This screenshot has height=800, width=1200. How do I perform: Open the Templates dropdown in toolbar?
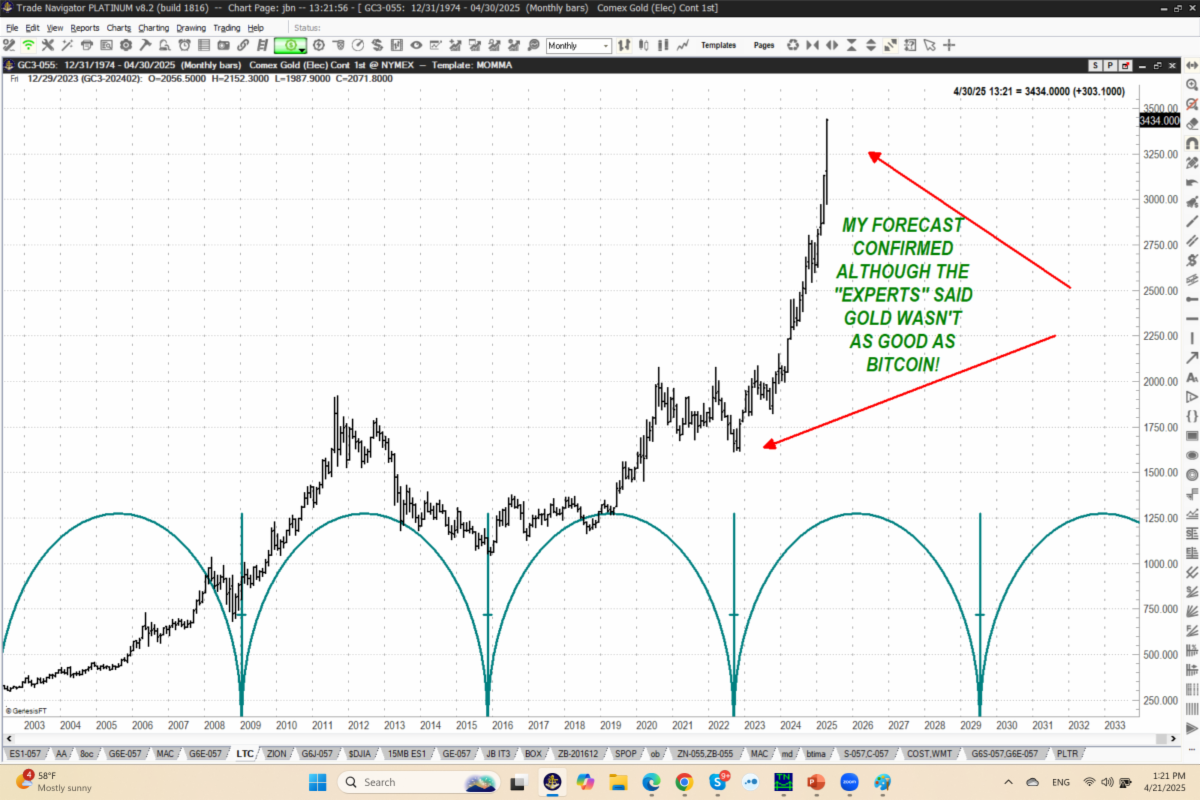click(718, 46)
